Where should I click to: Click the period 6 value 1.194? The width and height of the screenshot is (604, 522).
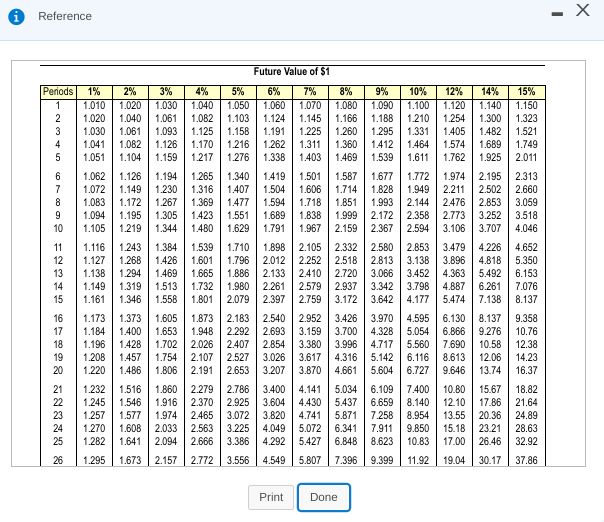[x=166, y=176]
